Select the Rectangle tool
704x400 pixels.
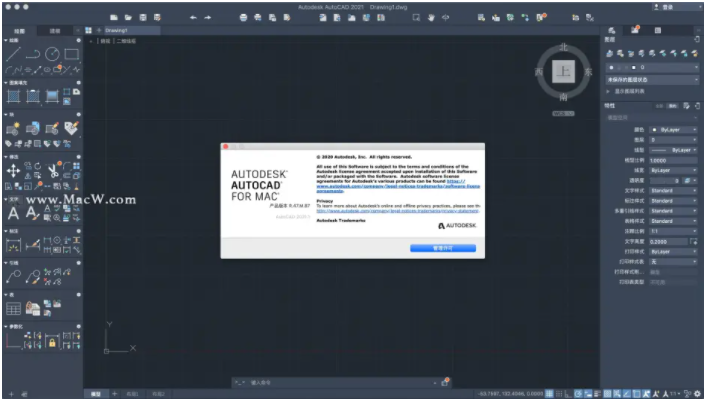click(71, 54)
